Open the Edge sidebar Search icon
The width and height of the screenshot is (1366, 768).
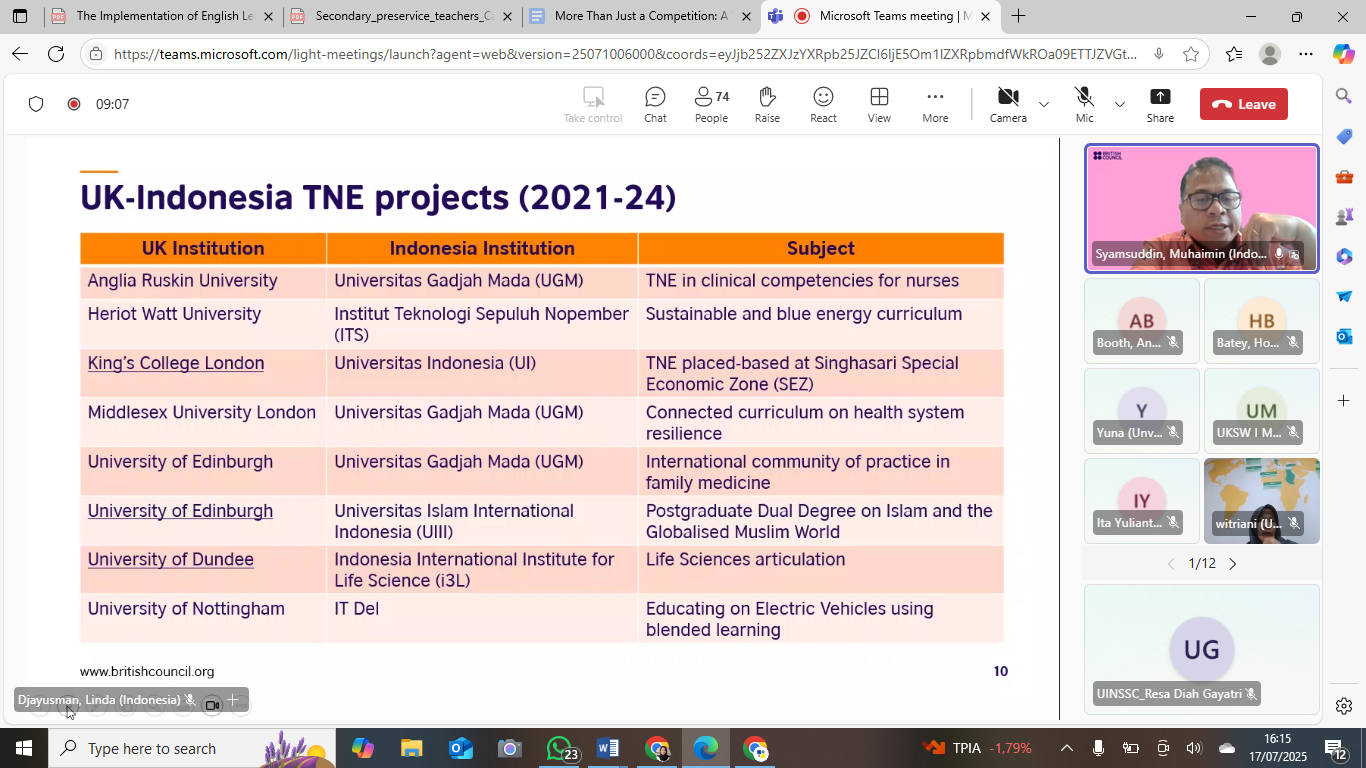click(1343, 96)
